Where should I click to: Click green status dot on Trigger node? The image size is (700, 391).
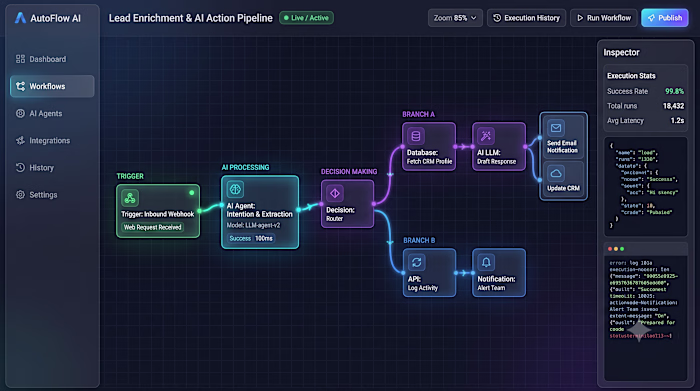pos(192,193)
